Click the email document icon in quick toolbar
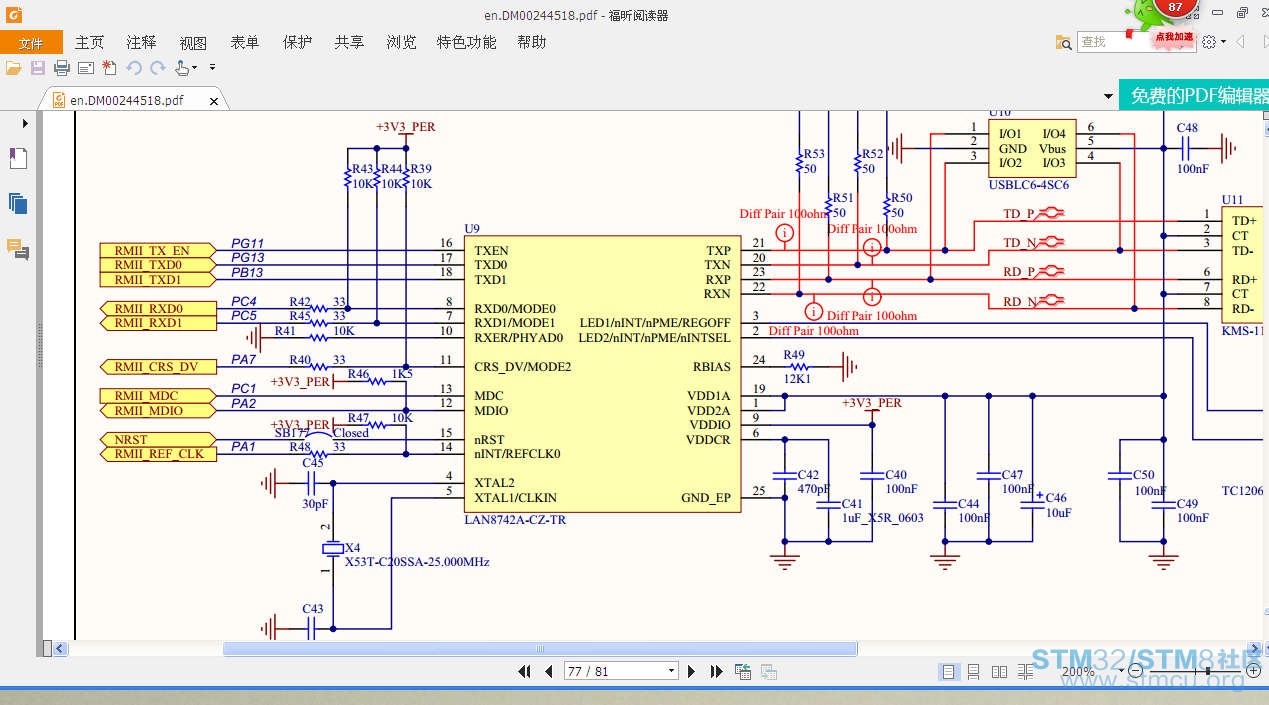1269x705 pixels. [x=86, y=68]
